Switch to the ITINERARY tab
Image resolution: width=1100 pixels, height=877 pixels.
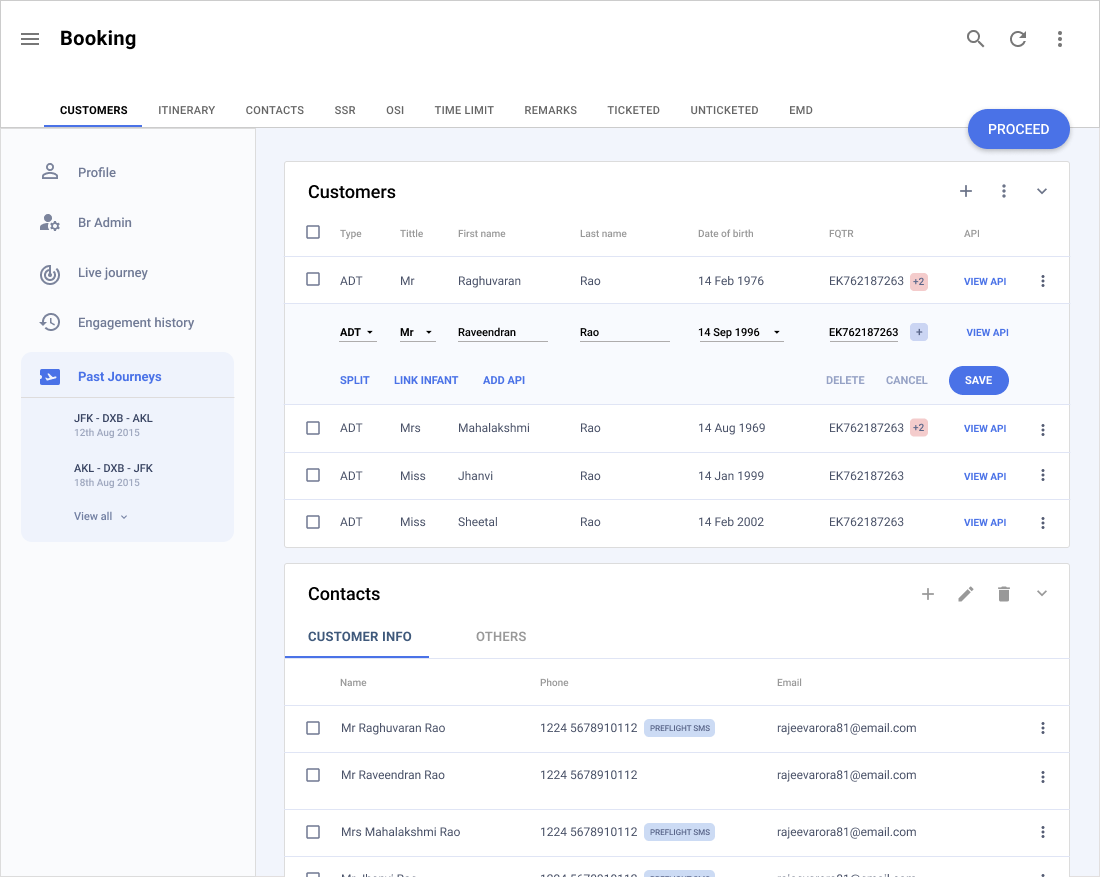(x=187, y=110)
